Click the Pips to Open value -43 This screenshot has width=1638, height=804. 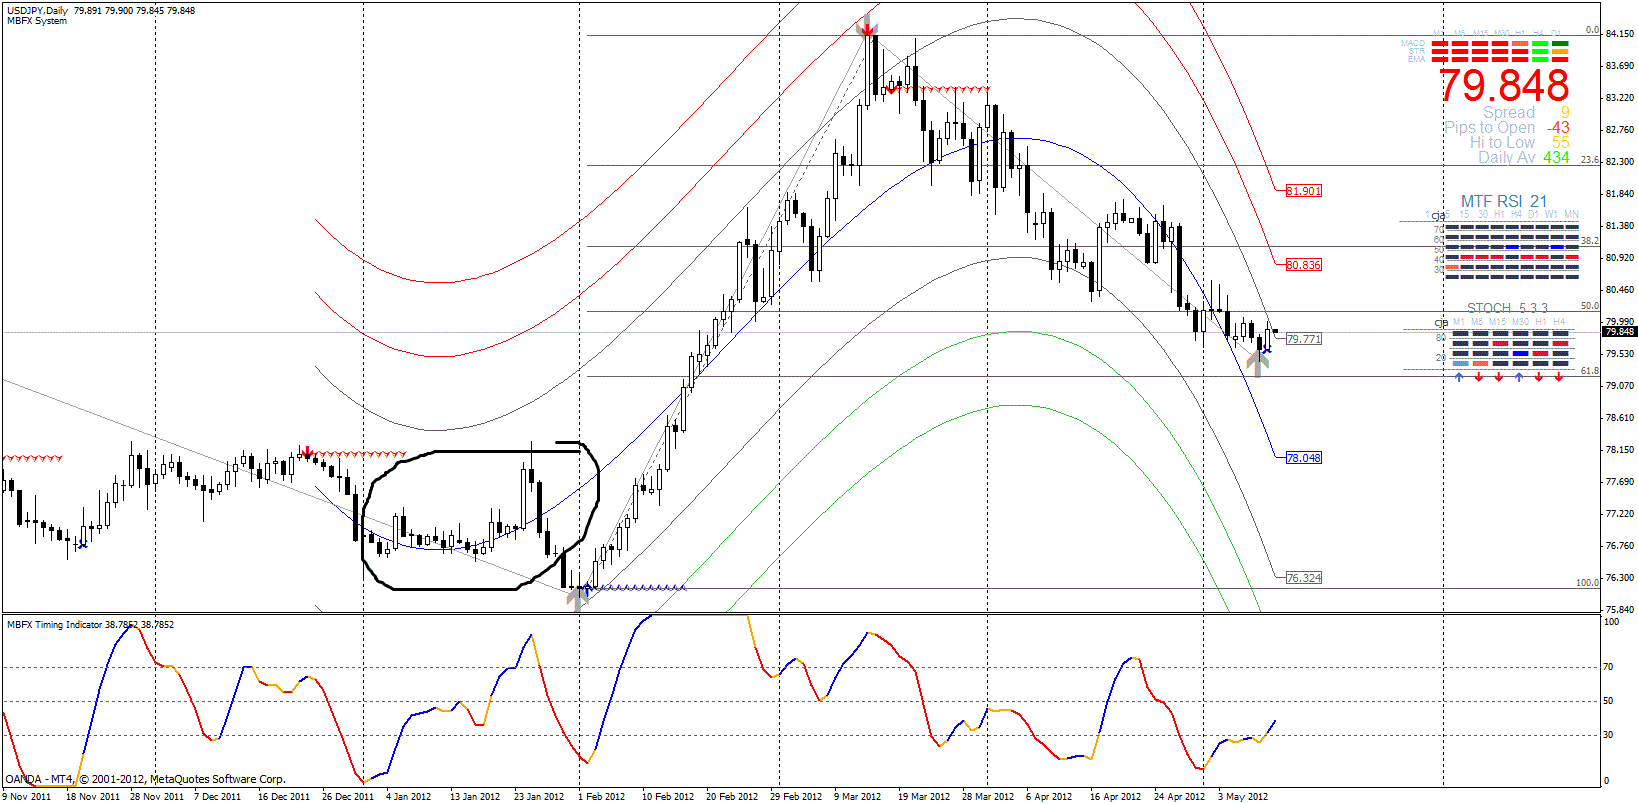(x=1558, y=128)
